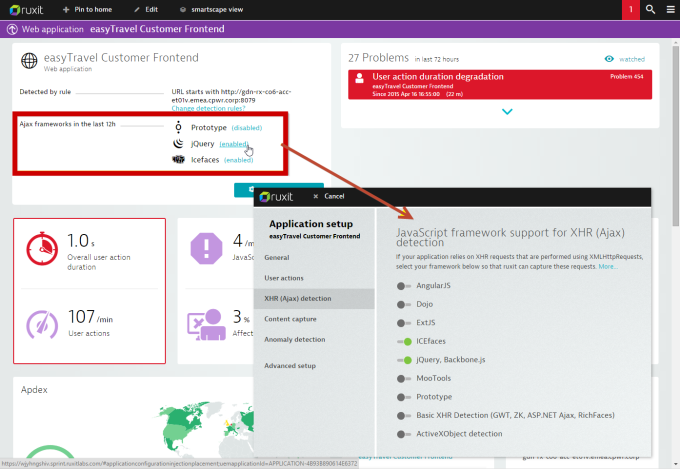Image resolution: width=680 pixels, height=469 pixels.
Task: Click the Problem 454 label
Action: click(x=627, y=77)
